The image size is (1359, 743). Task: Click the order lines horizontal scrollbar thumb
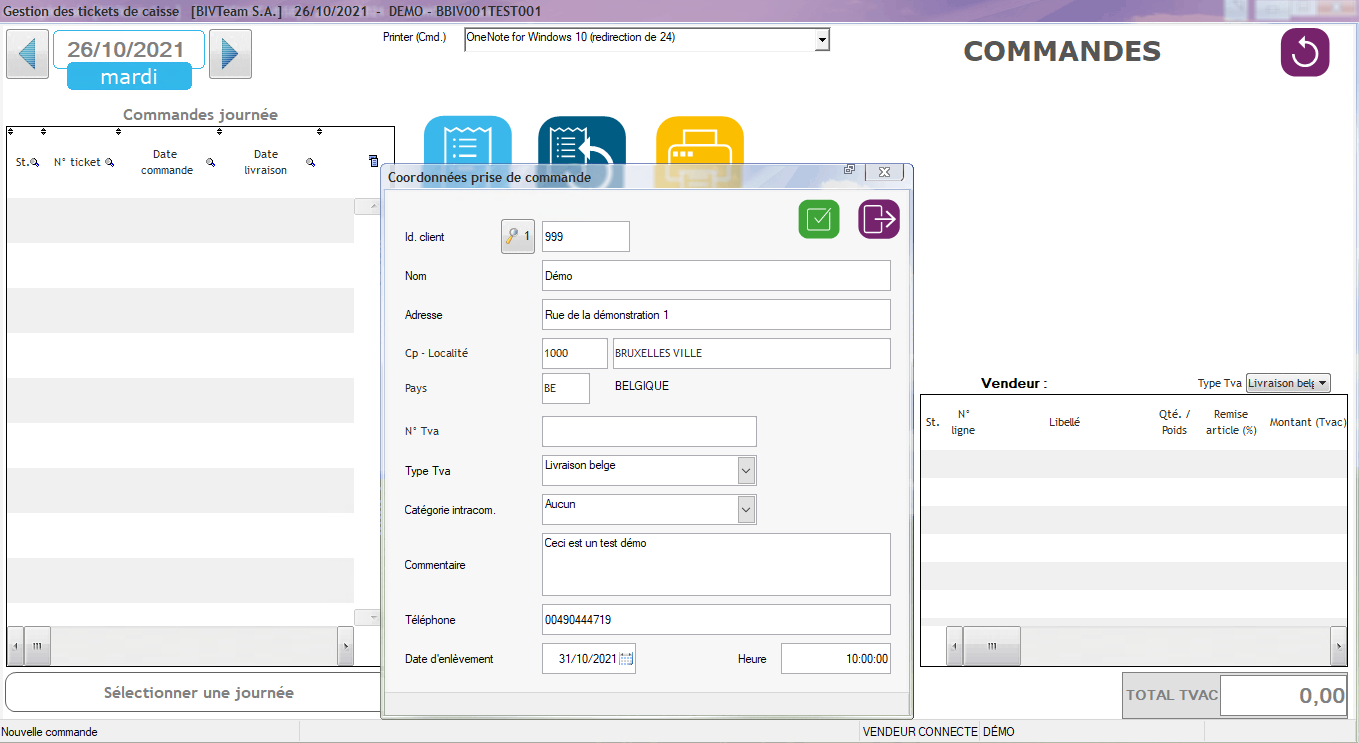pos(992,646)
